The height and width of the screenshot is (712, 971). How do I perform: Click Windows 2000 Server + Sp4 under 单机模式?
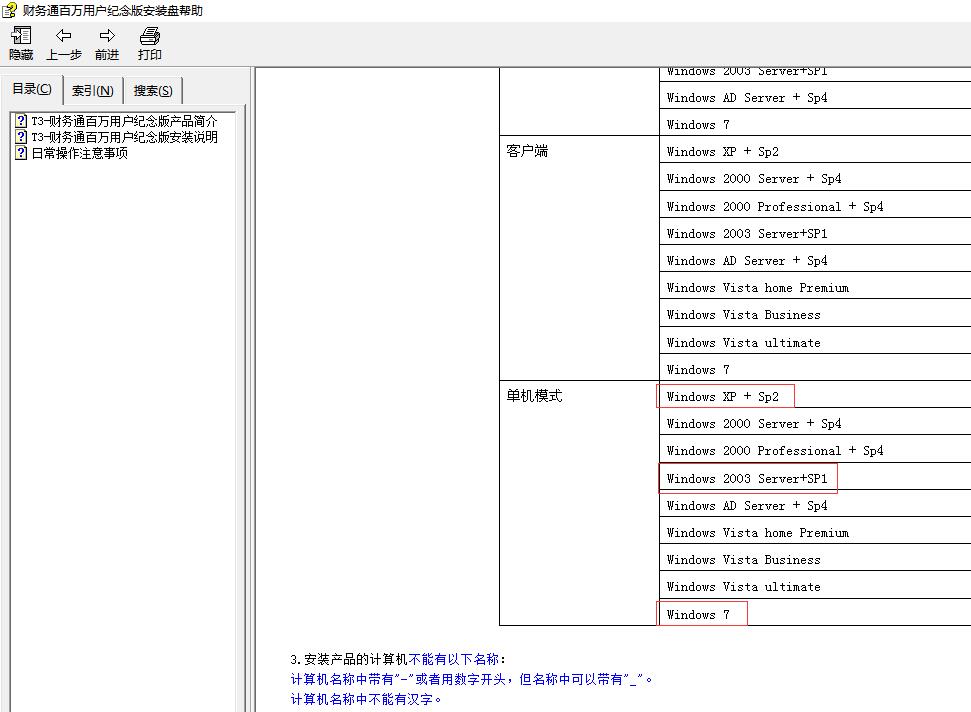pyautogui.click(x=754, y=424)
